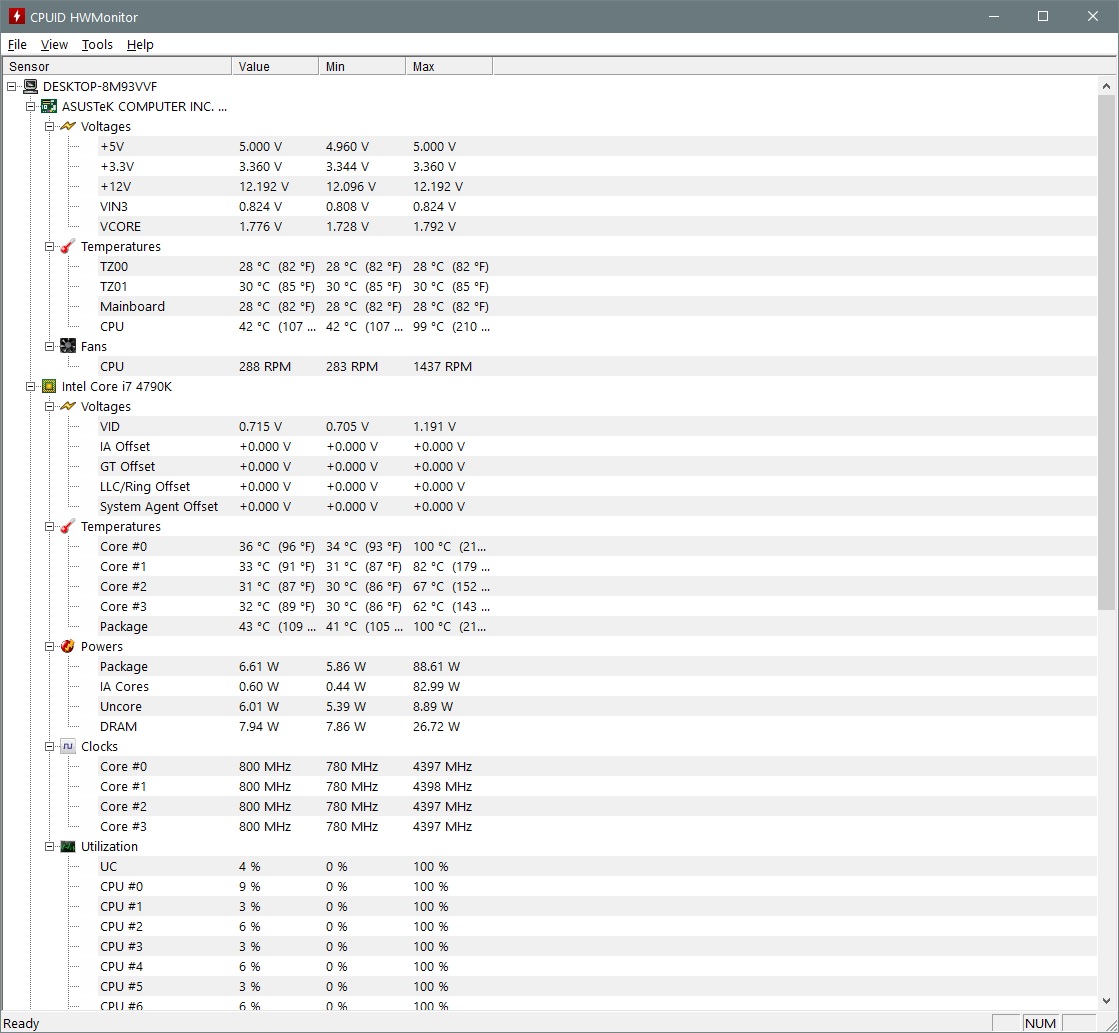
Task: Maximize the HWMonitor window
Action: 1043,16
